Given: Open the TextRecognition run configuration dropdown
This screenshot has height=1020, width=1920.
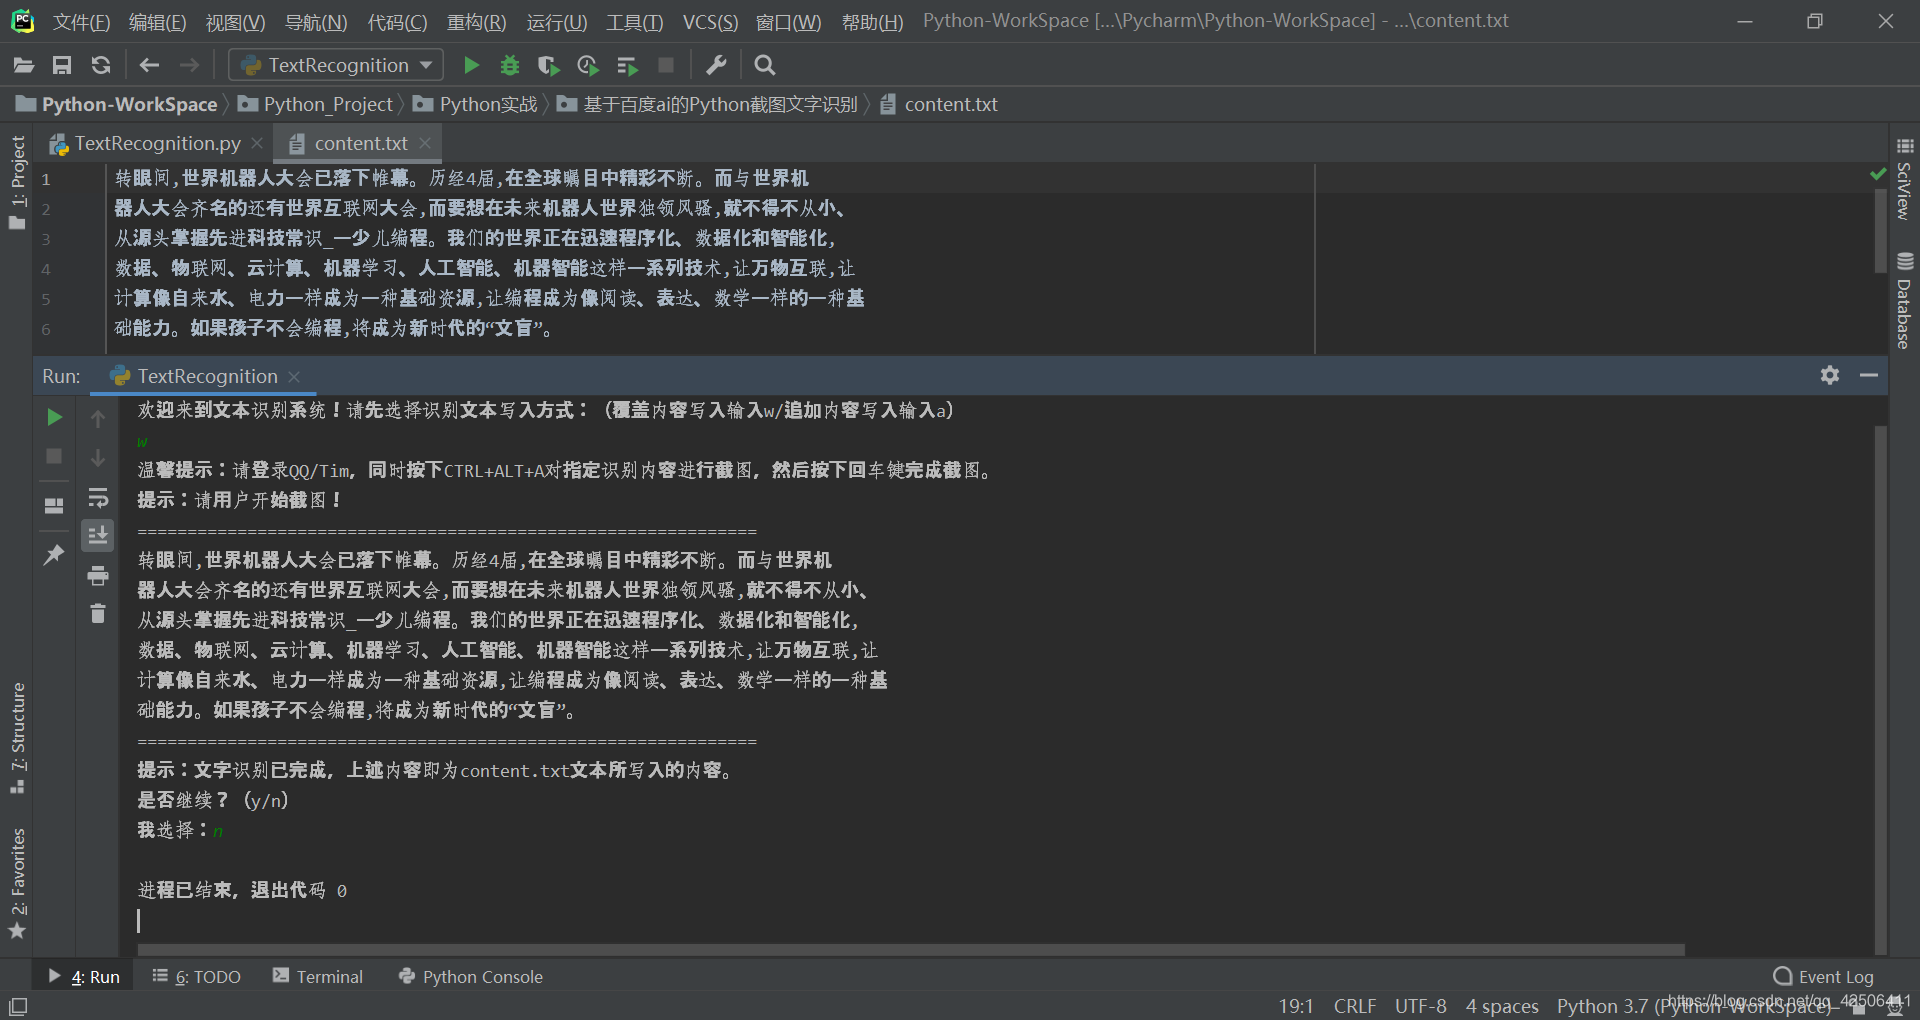Looking at the screenshot, I should (x=336, y=65).
